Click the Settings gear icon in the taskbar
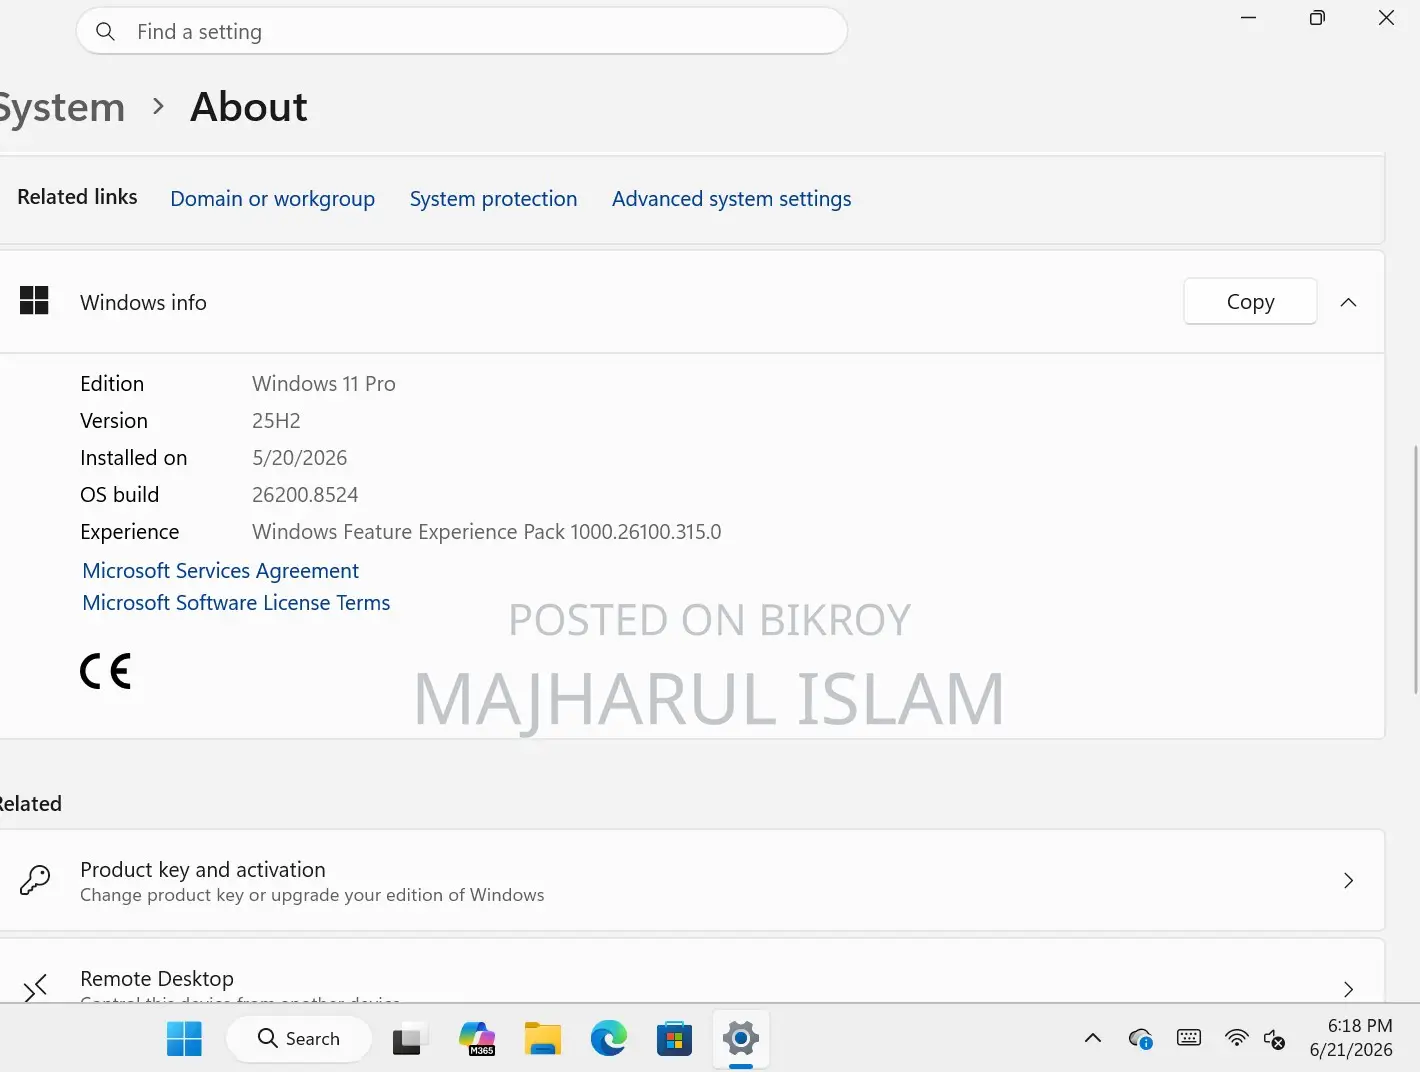Image resolution: width=1420 pixels, height=1072 pixels. 741,1039
